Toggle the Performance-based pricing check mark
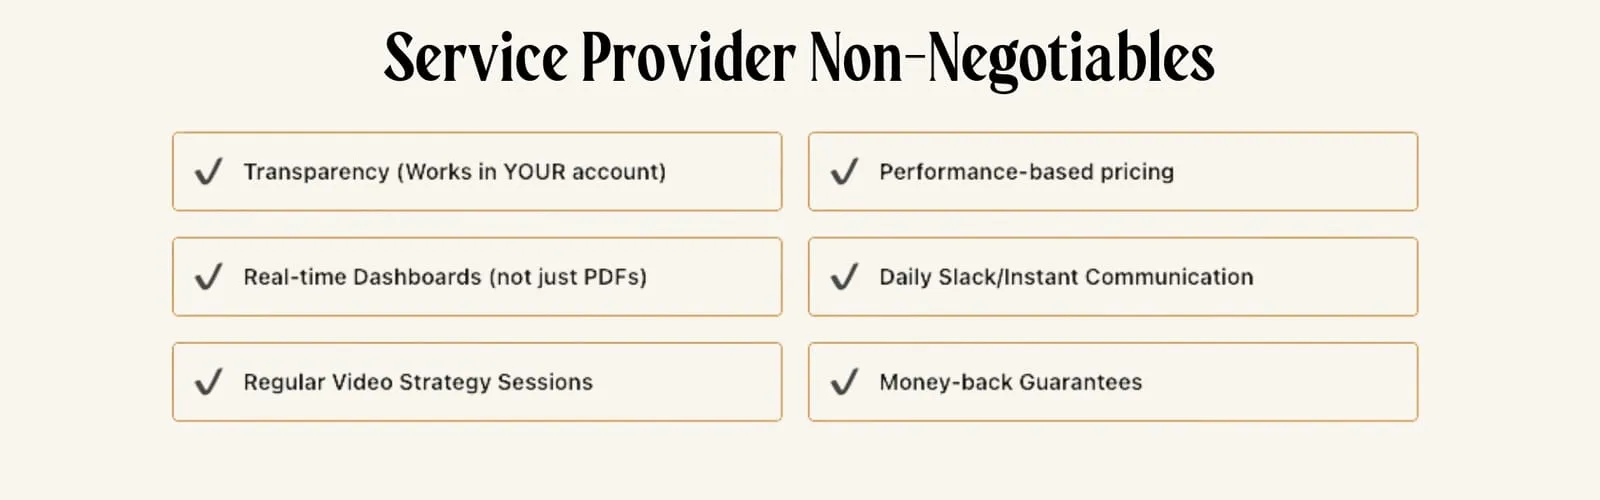1600x500 pixels. click(x=844, y=172)
